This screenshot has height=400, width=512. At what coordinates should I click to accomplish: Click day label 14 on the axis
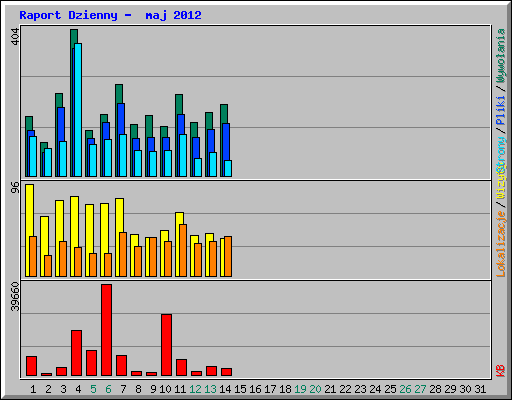coord(225,389)
